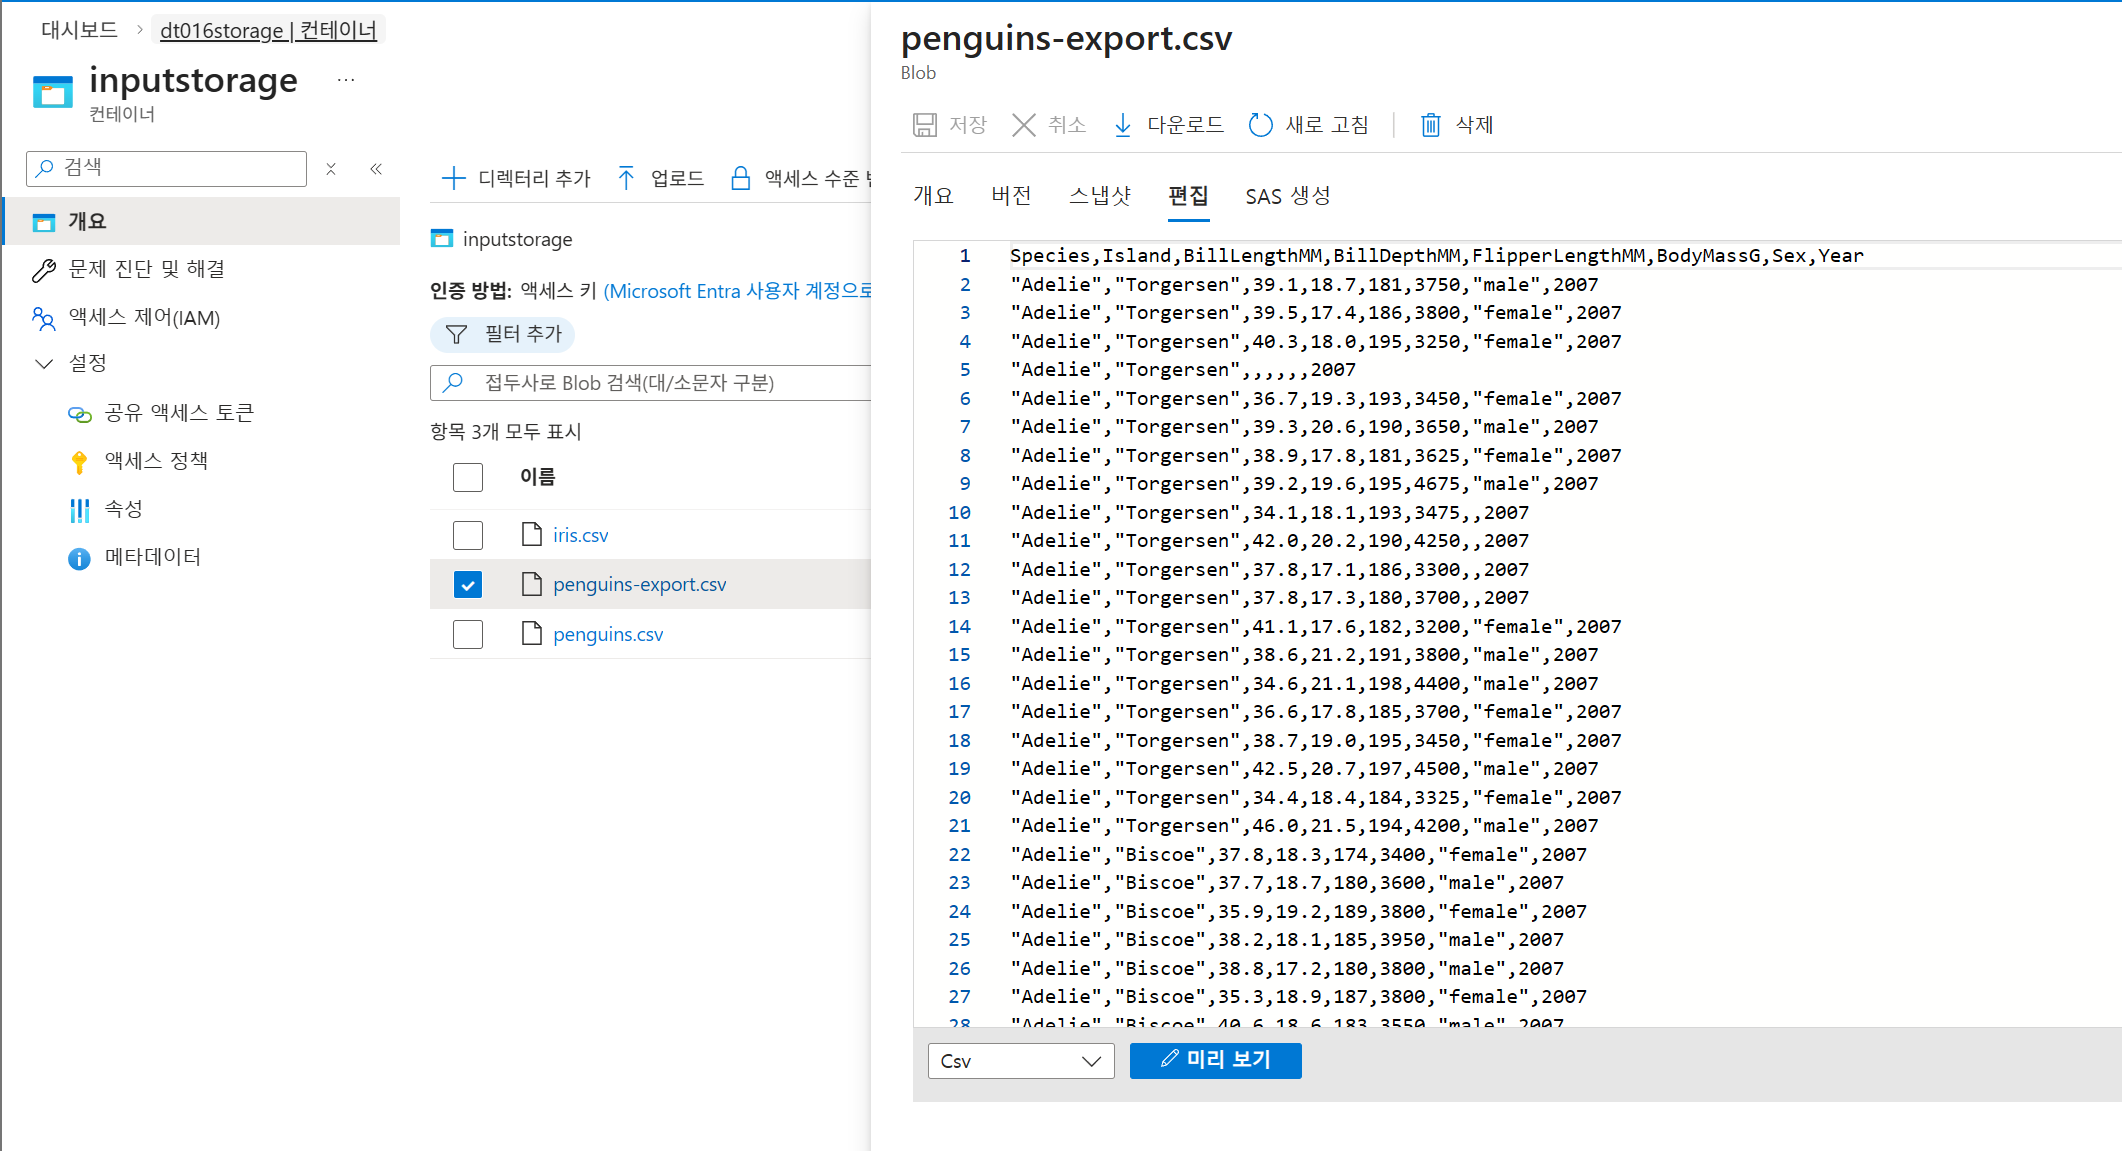The height and width of the screenshot is (1151, 2122).
Task: Click the Refresh (새로 고침) circular icon
Action: [1260, 125]
